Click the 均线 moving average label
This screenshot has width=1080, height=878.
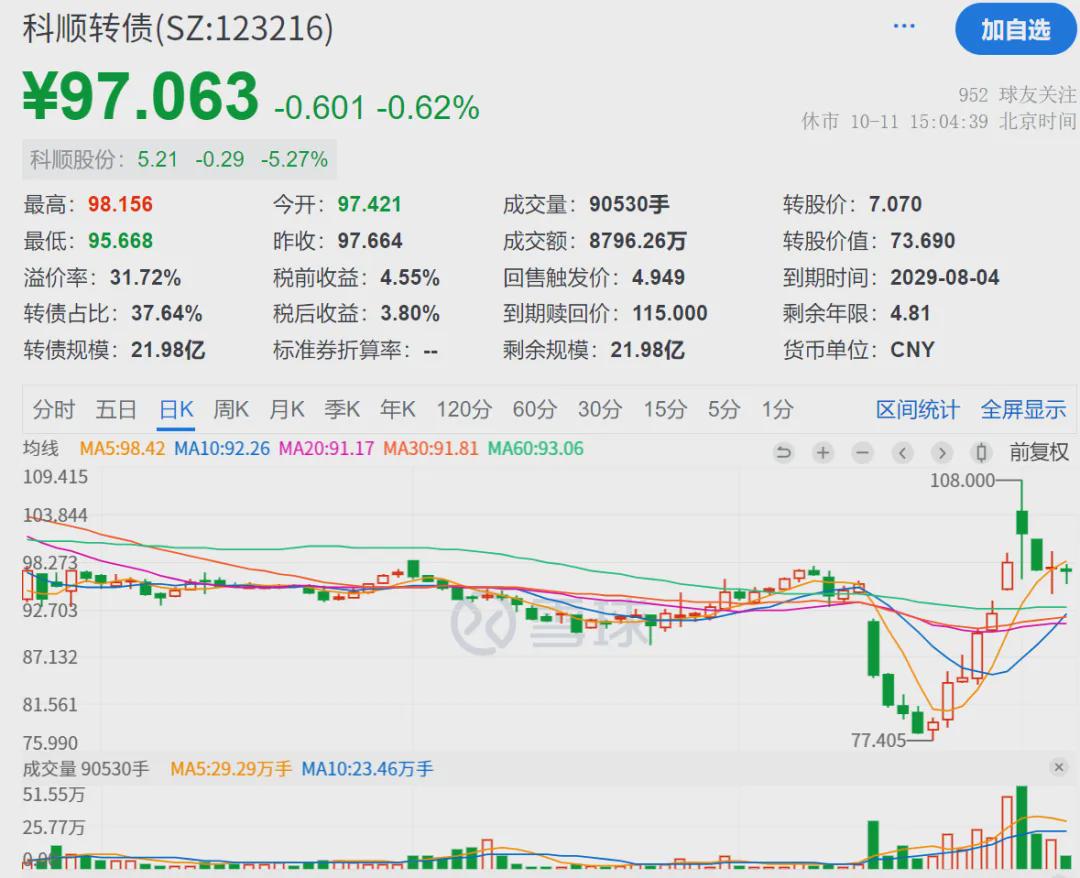click(41, 449)
